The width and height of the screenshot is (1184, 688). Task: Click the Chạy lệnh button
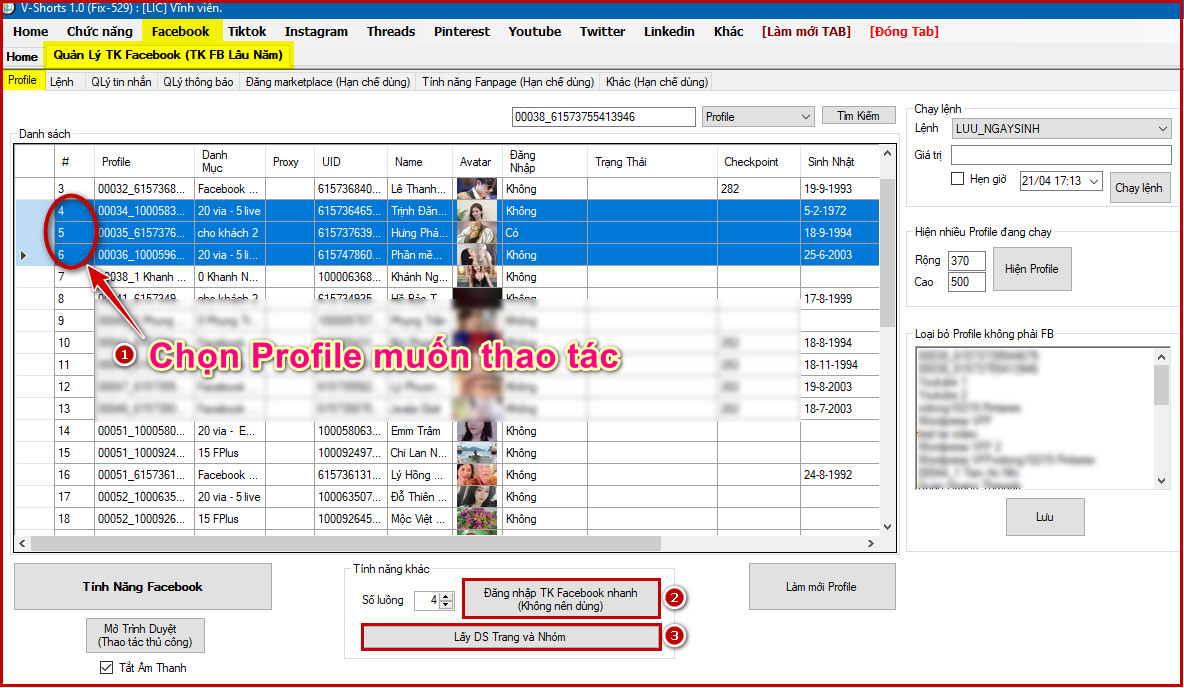(1139, 188)
